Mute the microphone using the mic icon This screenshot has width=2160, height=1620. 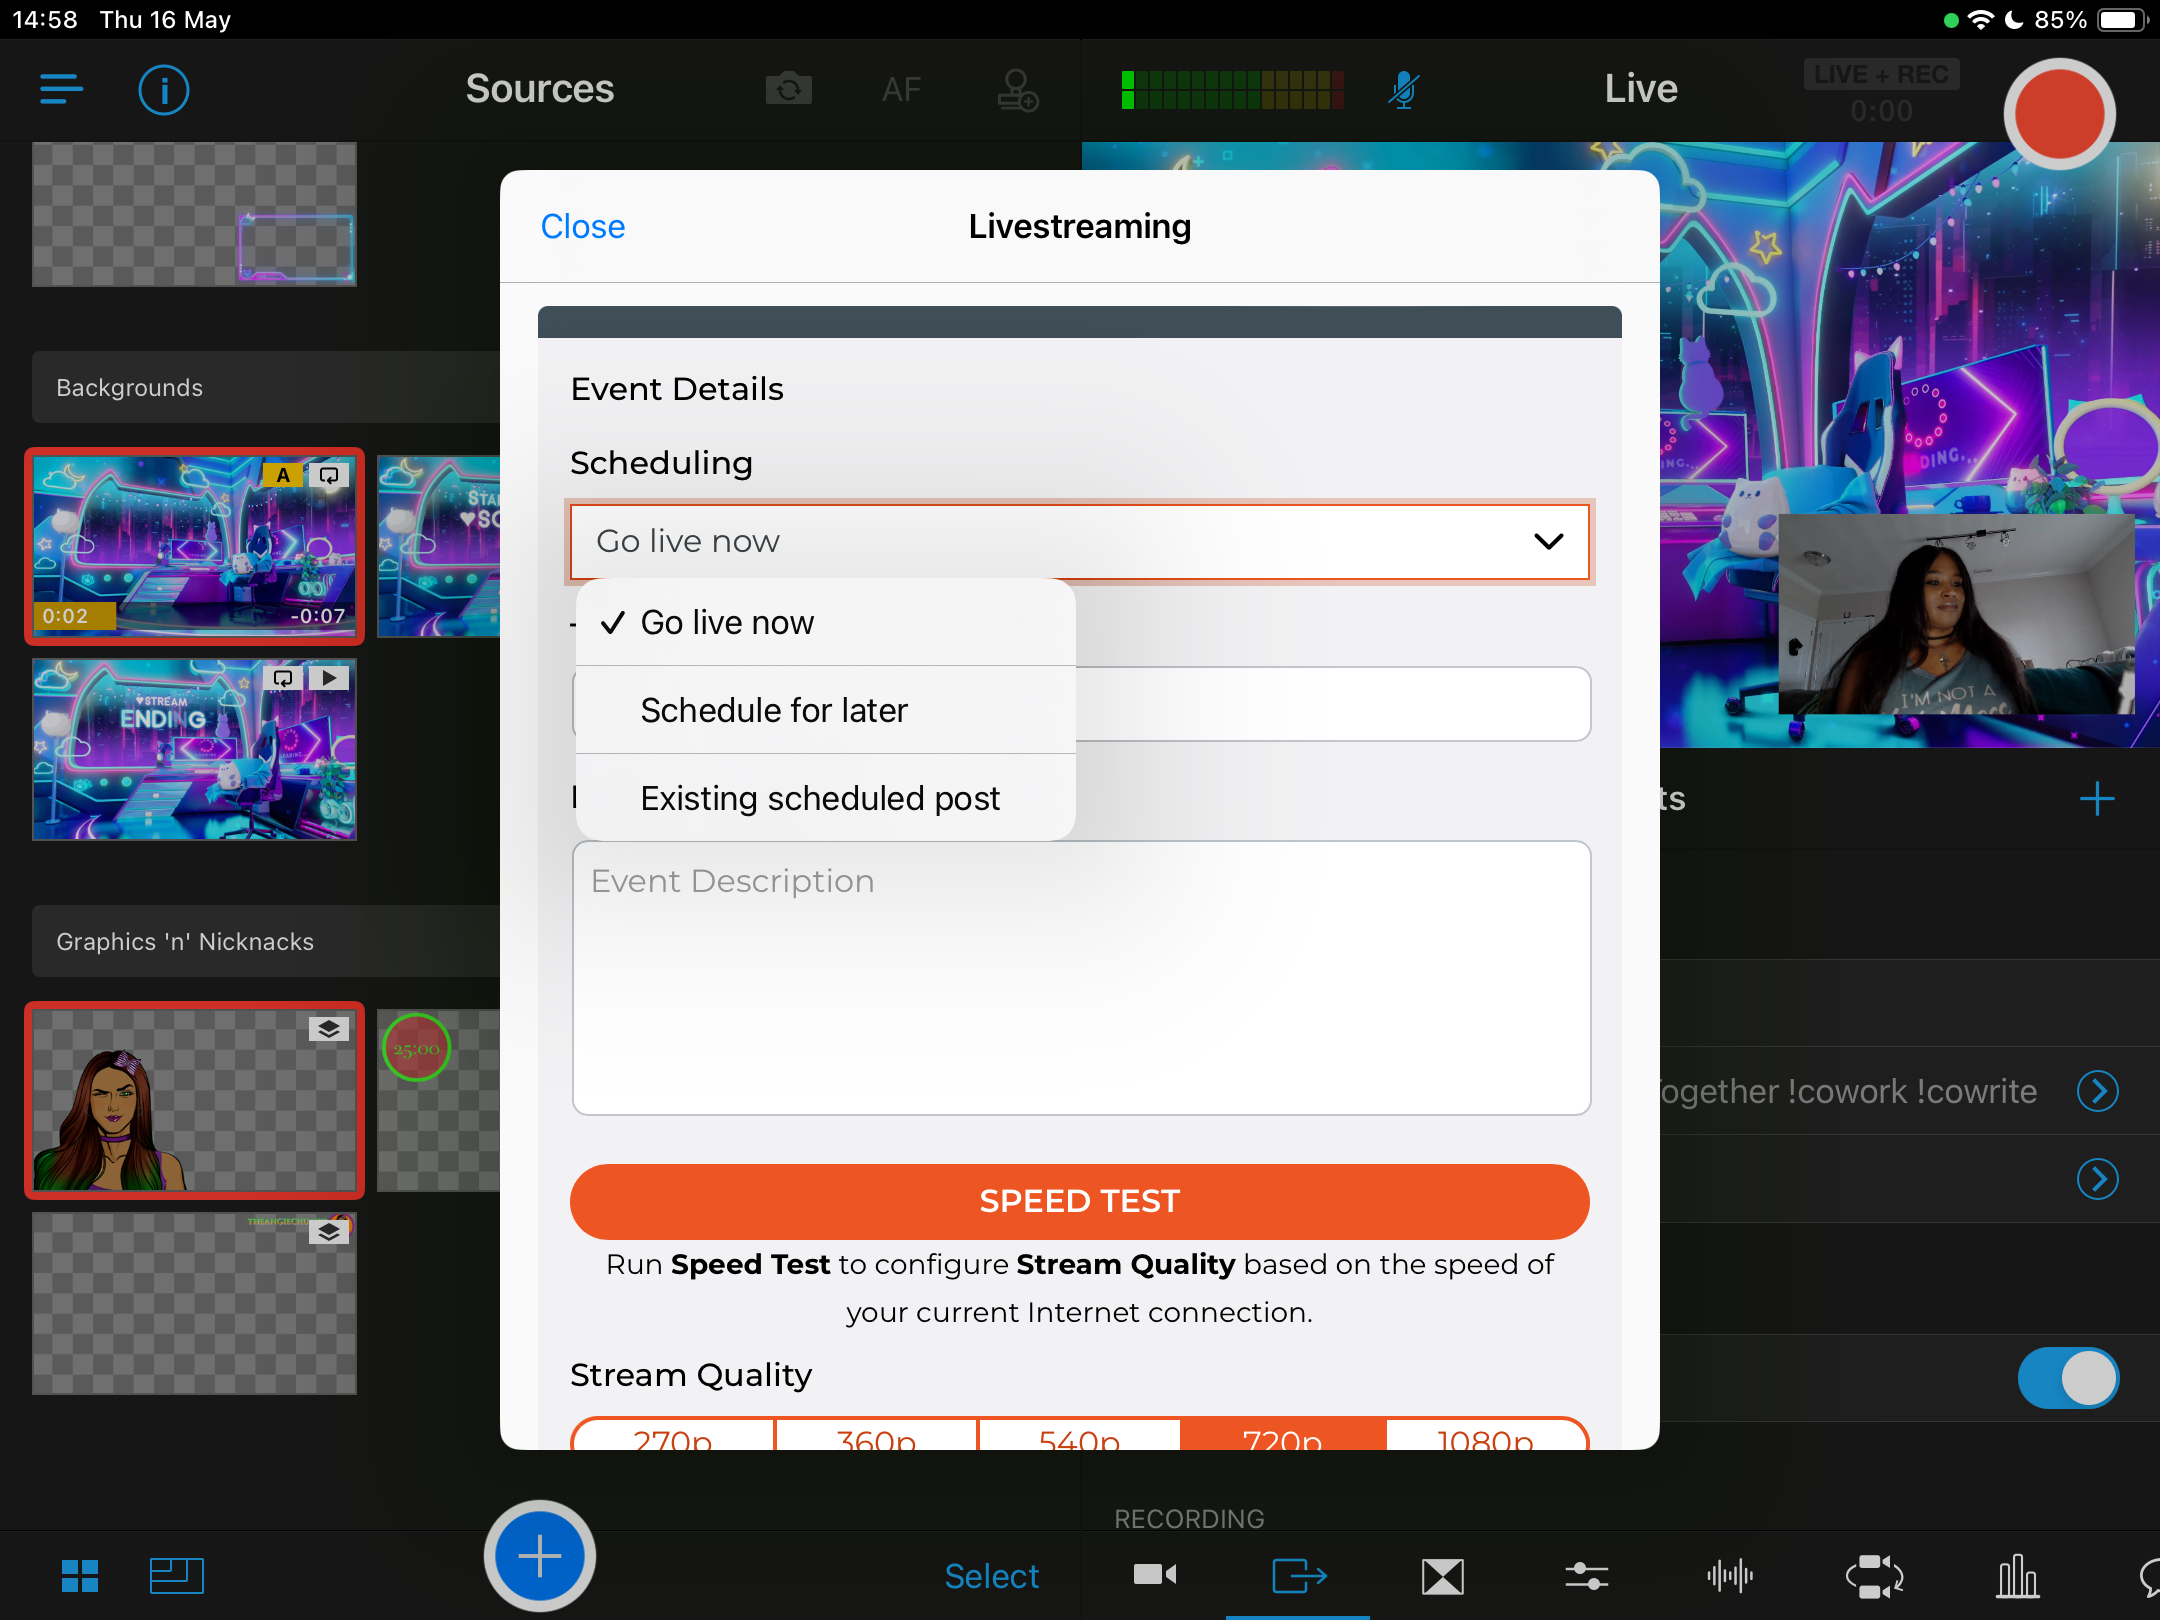coord(1402,90)
